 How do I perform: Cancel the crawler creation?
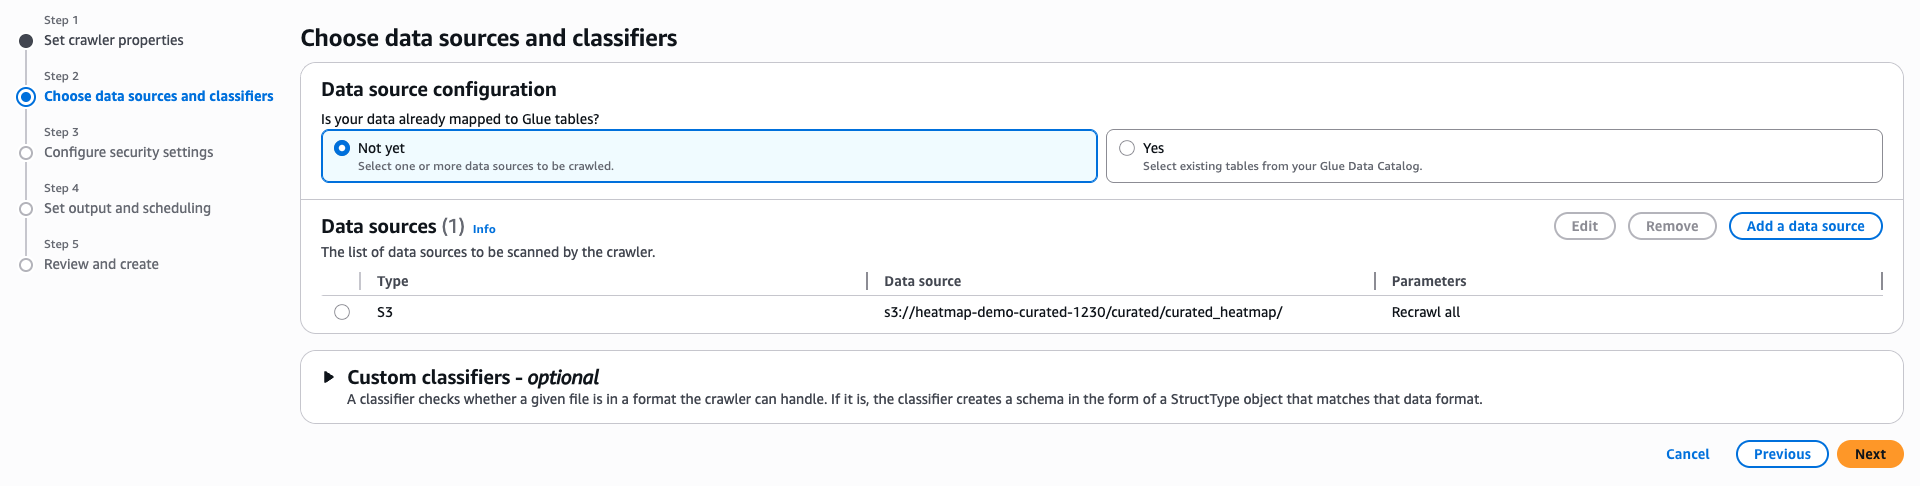[1687, 454]
